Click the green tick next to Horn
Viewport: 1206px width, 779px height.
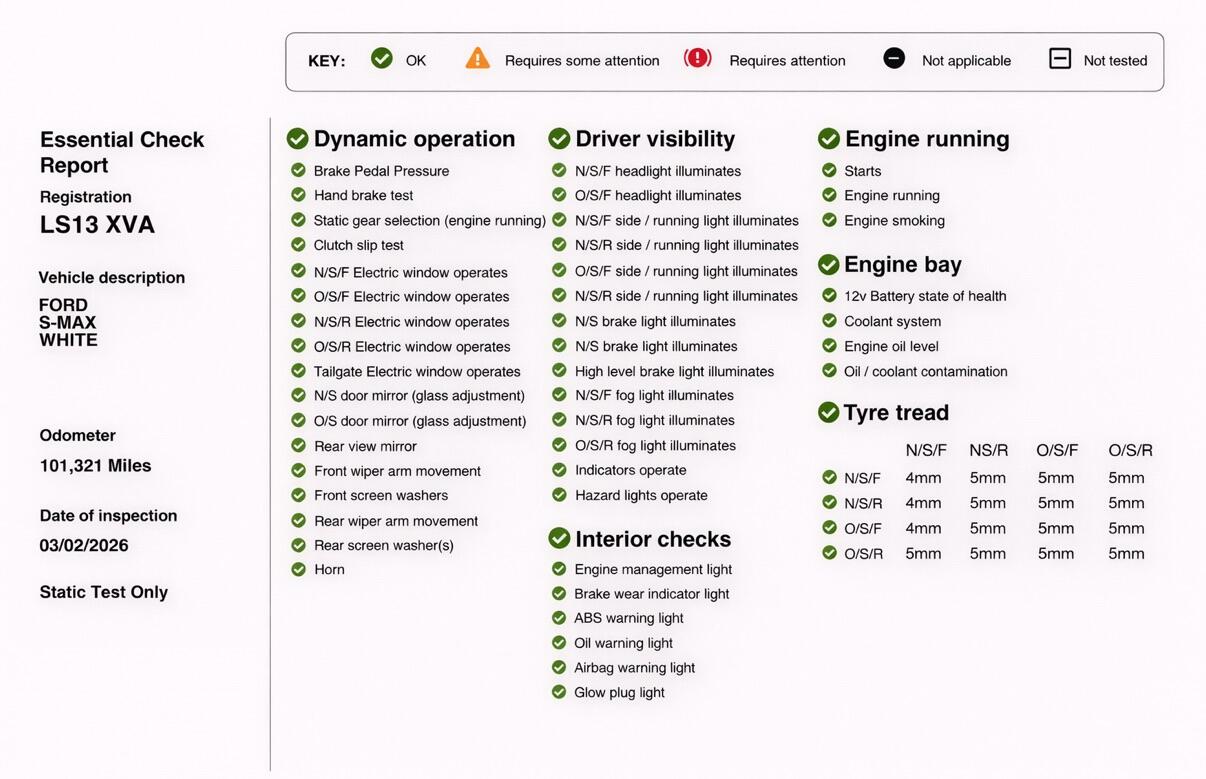pyautogui.click(x=298, y=569)
